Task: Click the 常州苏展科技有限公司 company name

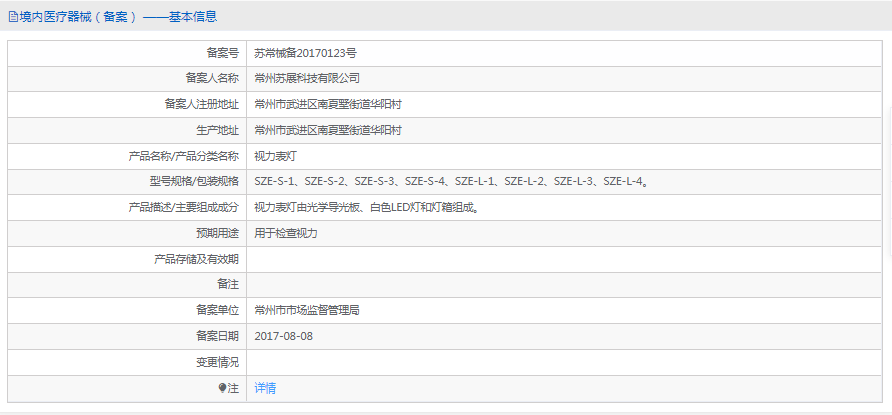Action: 307,79
